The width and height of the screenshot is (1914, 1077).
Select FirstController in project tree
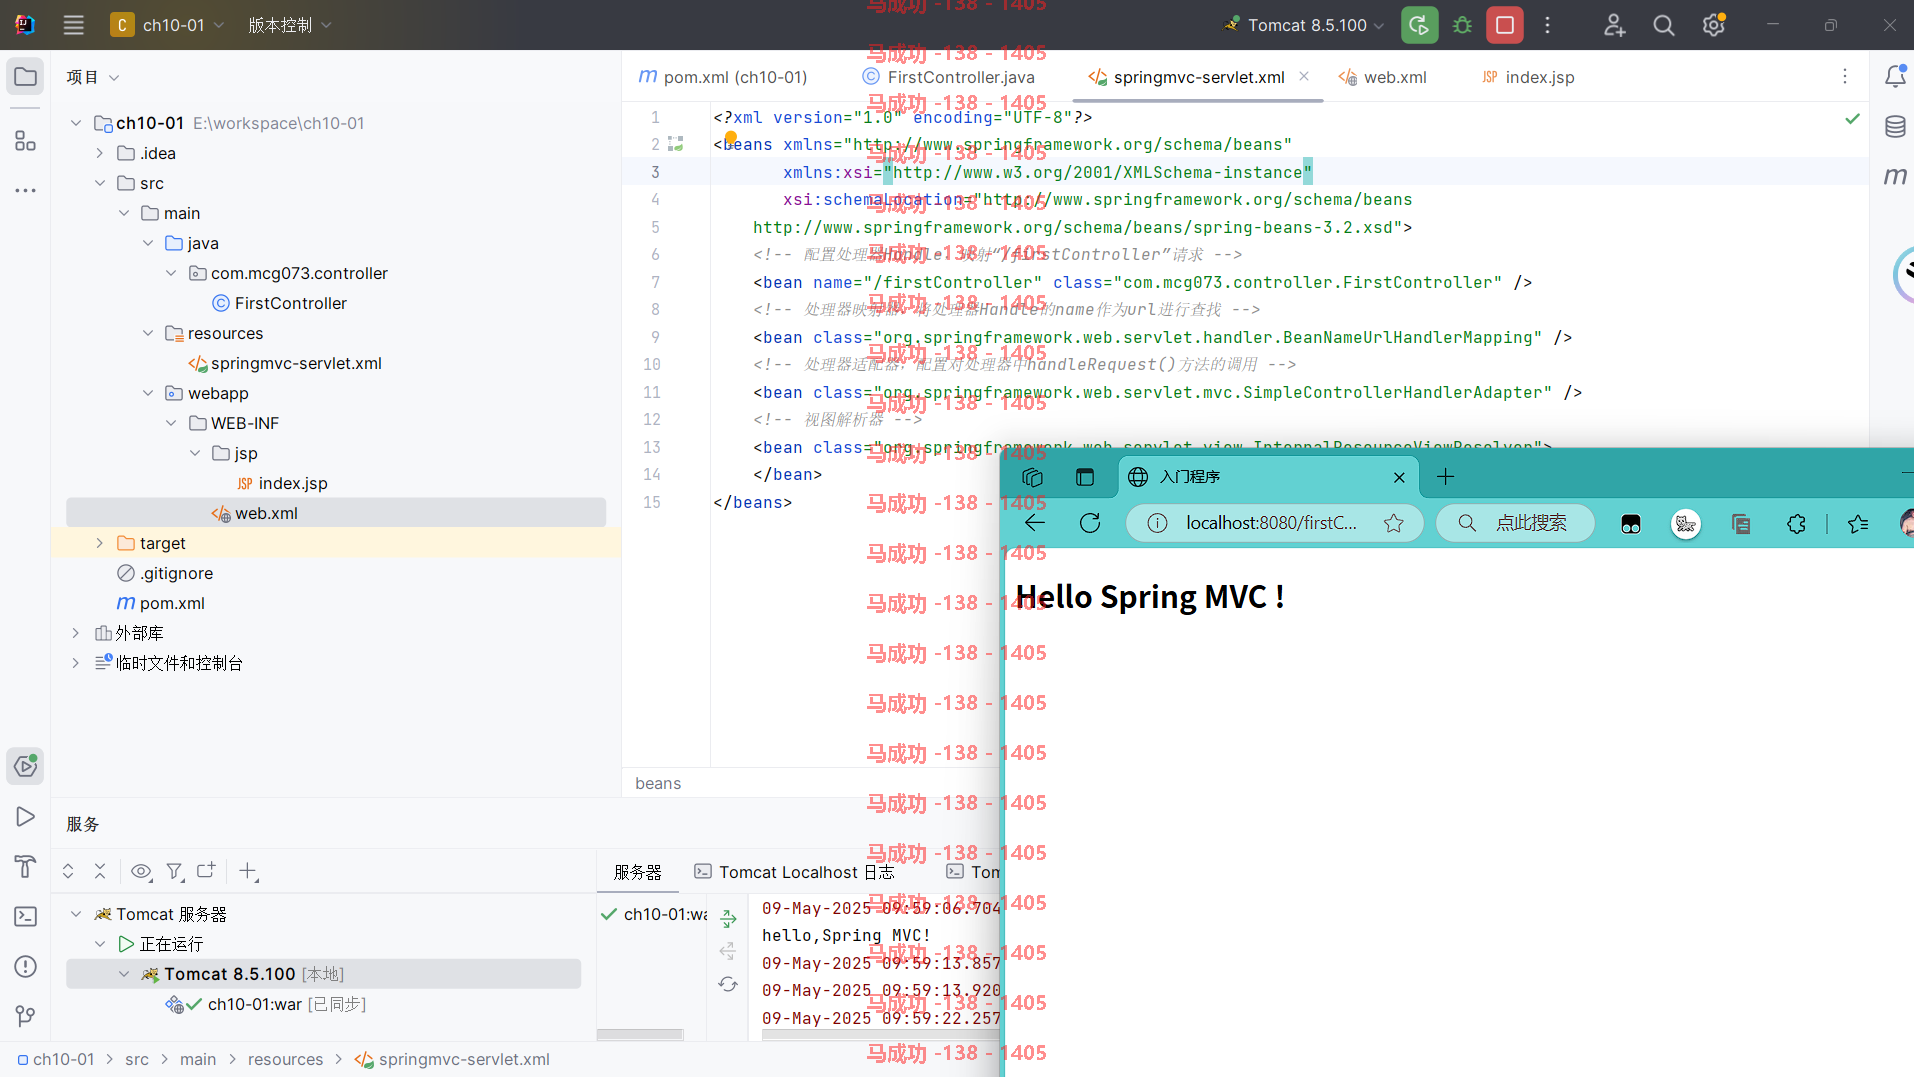pyautogui.click(x=279, y=303)
